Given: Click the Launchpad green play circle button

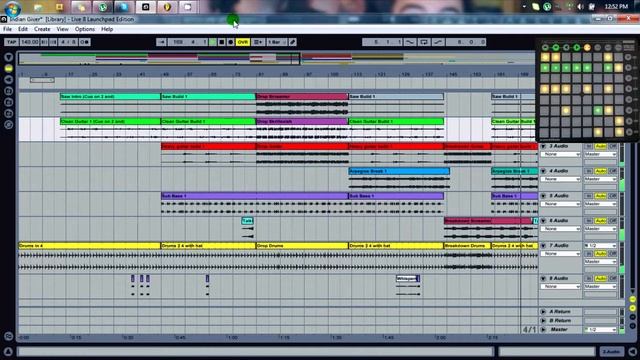Looking at the screenshot, I should [x=576, y=47].
